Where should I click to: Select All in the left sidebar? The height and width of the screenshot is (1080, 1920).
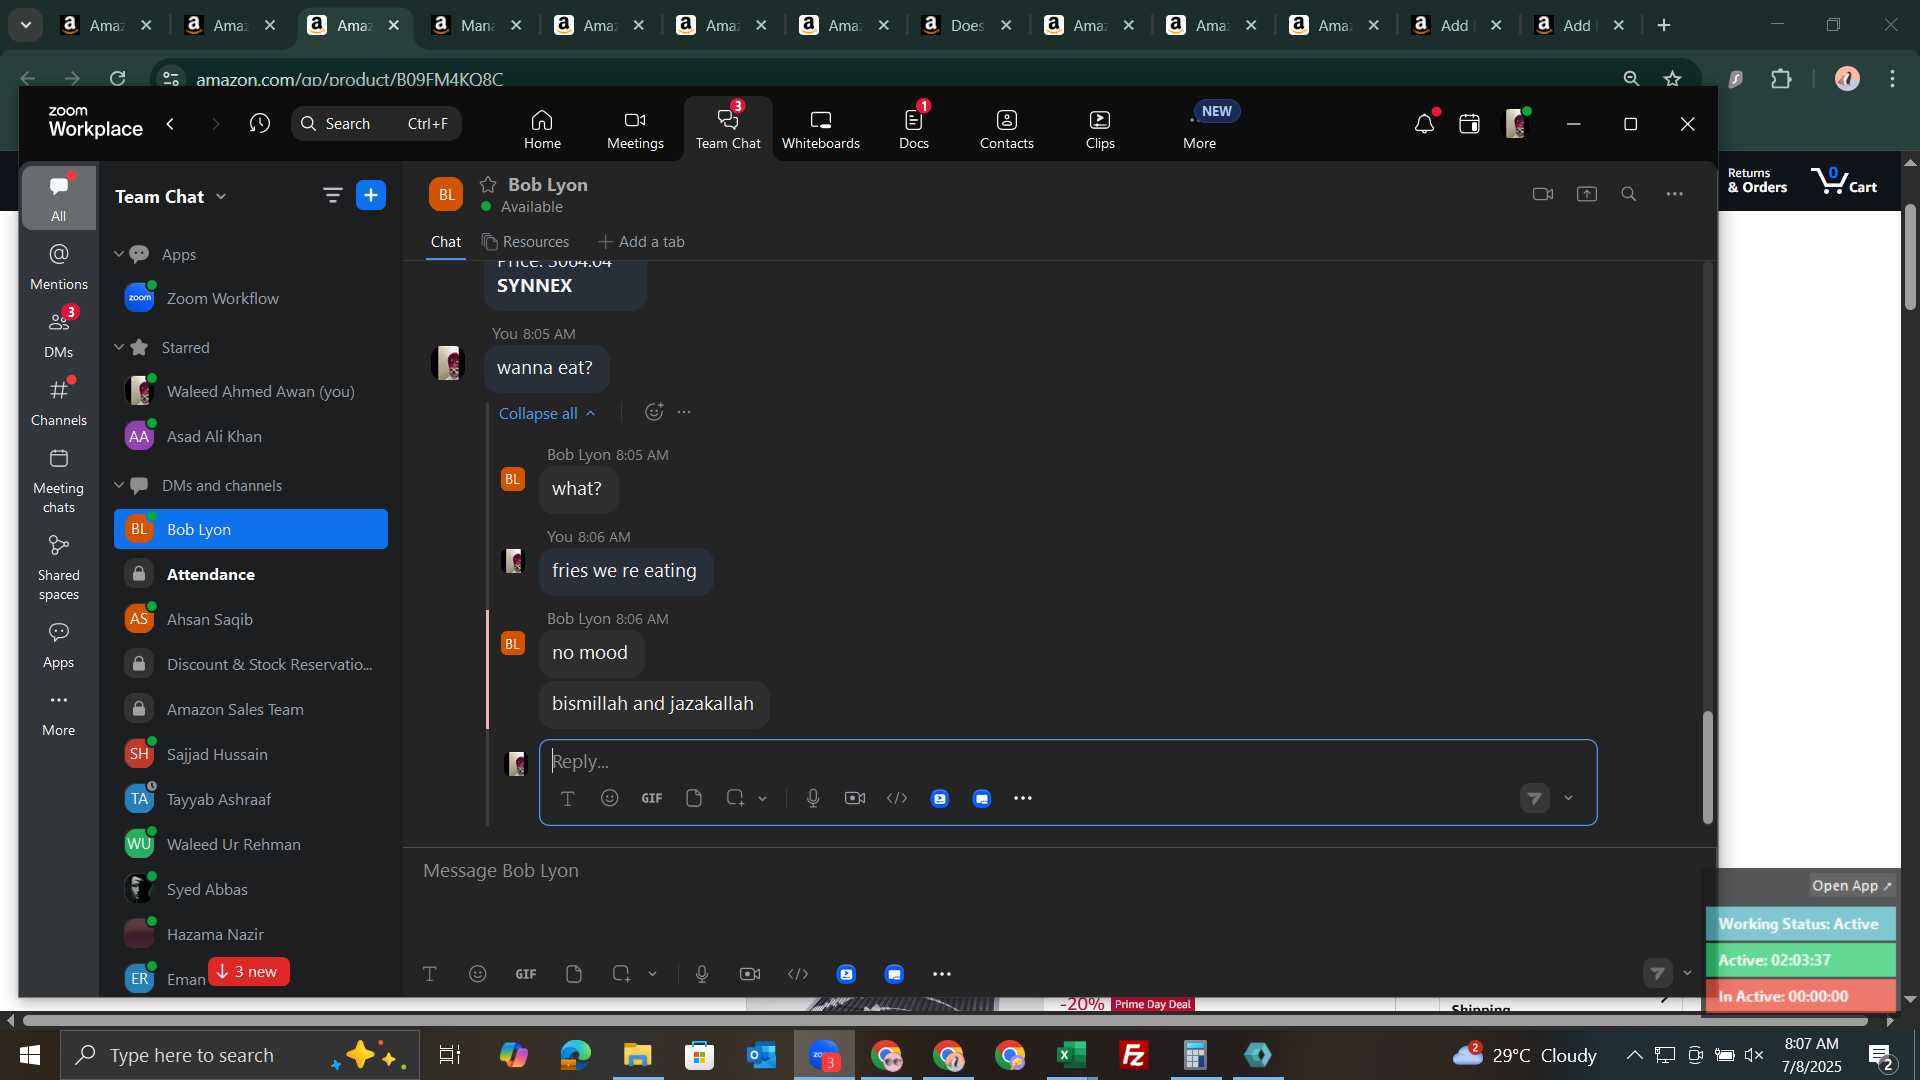(59, 198)
